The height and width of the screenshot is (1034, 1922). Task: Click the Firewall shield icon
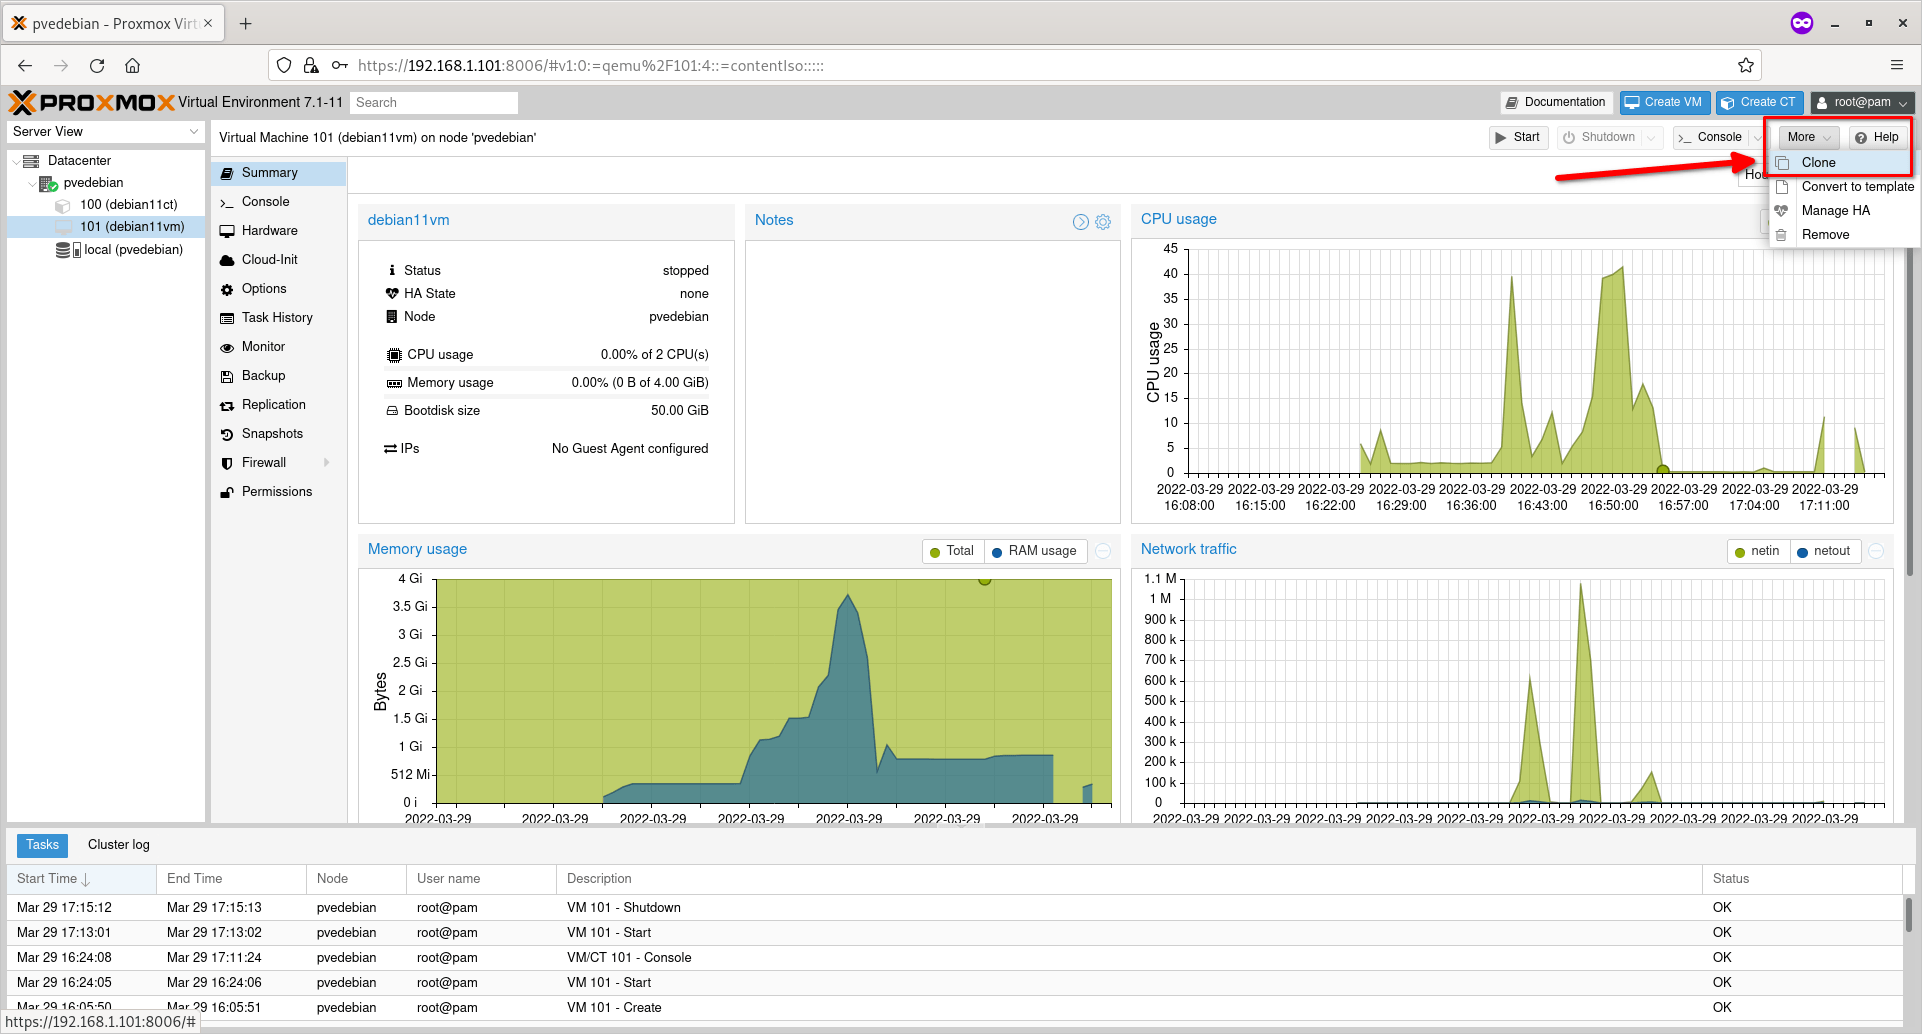[x=227, y=464]
